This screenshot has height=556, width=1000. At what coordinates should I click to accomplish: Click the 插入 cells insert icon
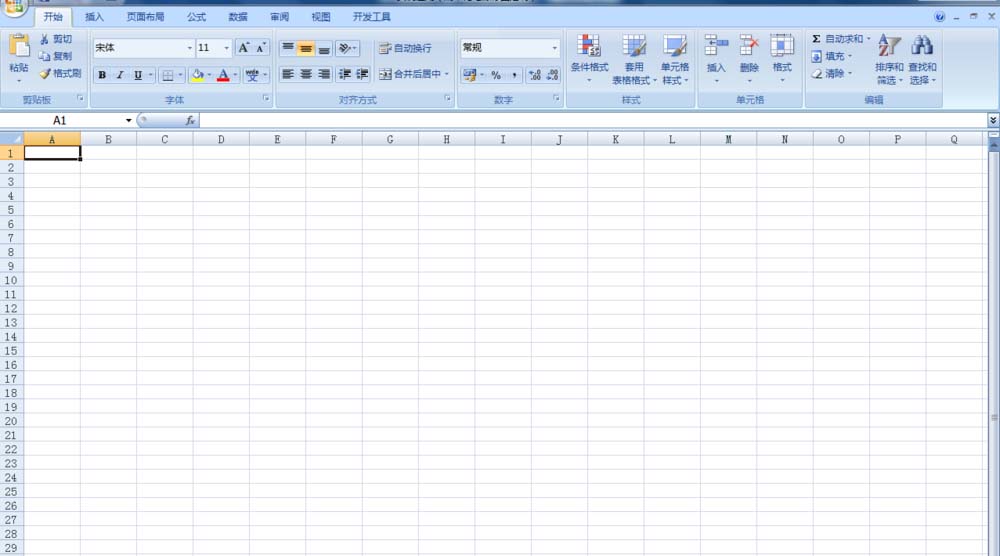pos(716,46)
